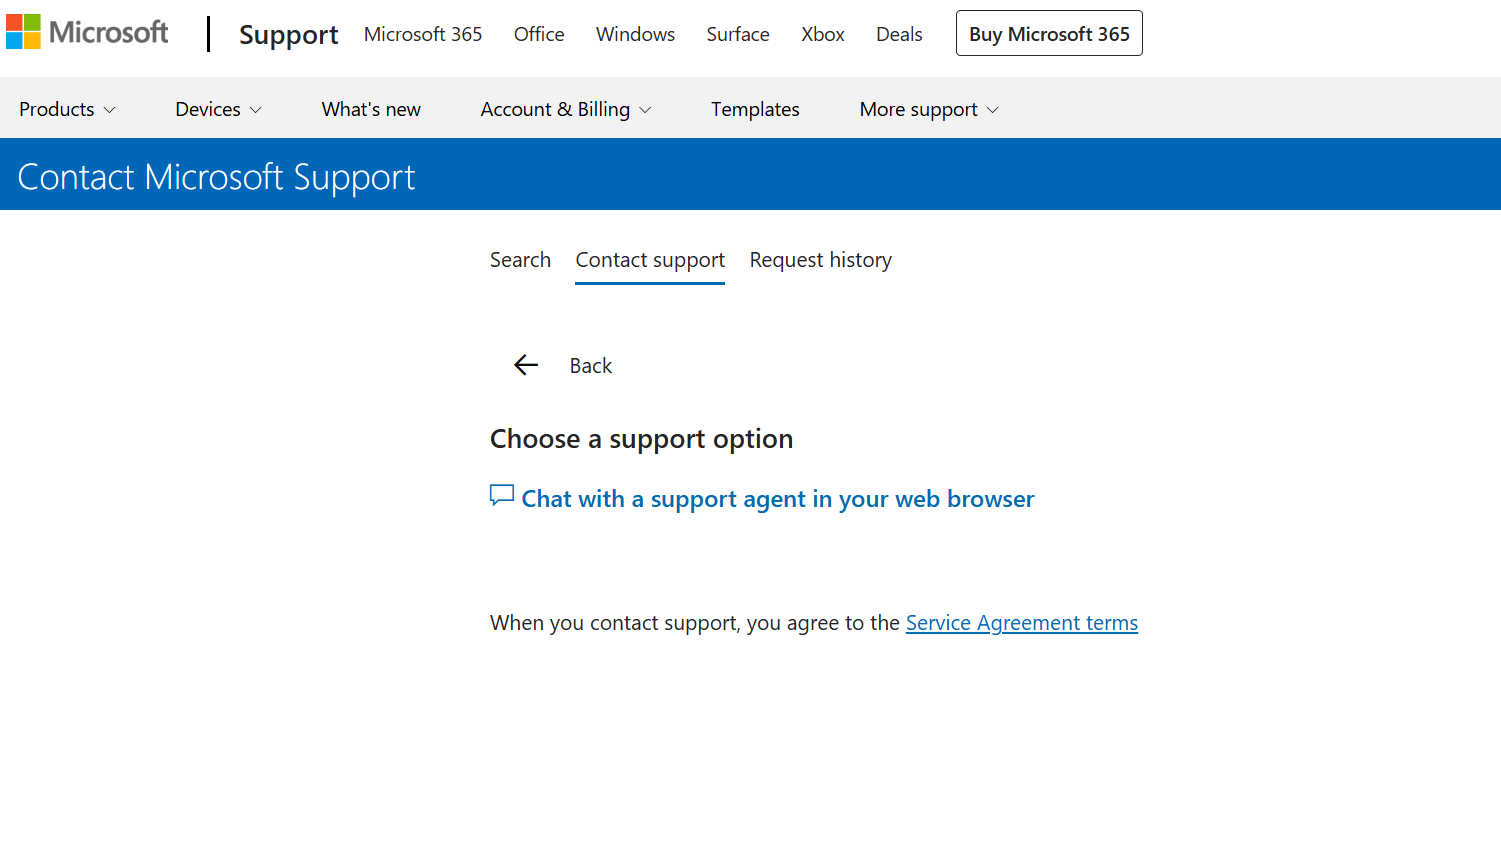The height and width of the screenshot is (854, 1501).
Task: Open Xbox in top navigation
Action: [823, 34]
